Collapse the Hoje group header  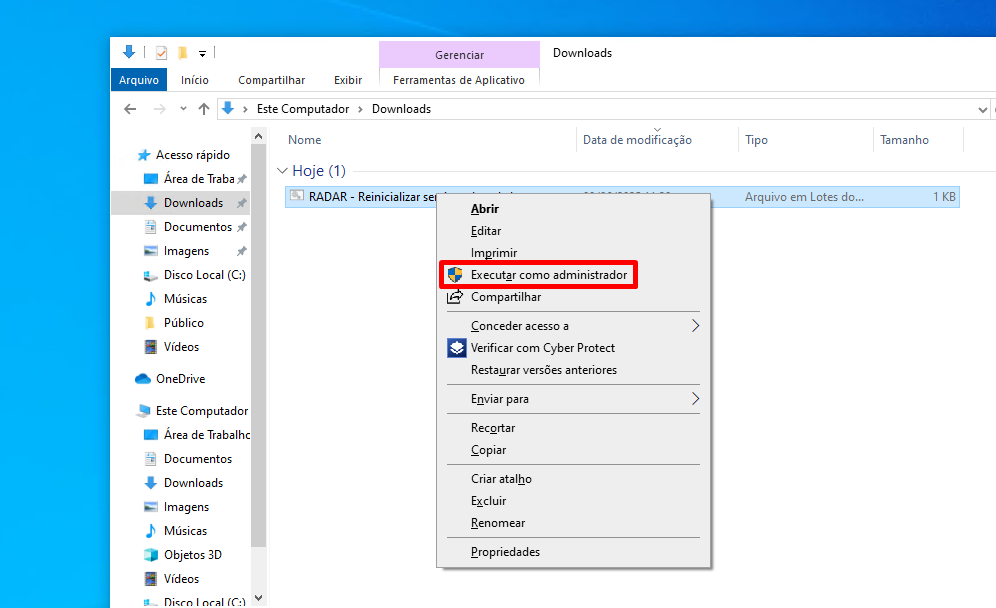pos(281,171)
